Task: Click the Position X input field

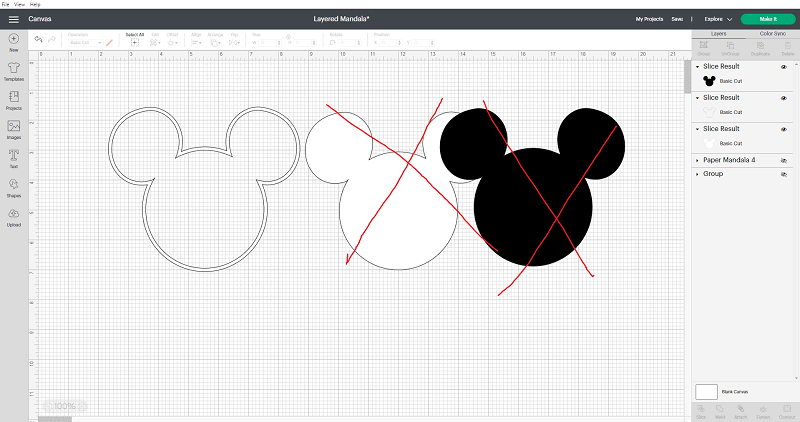Action: point(391,43)
